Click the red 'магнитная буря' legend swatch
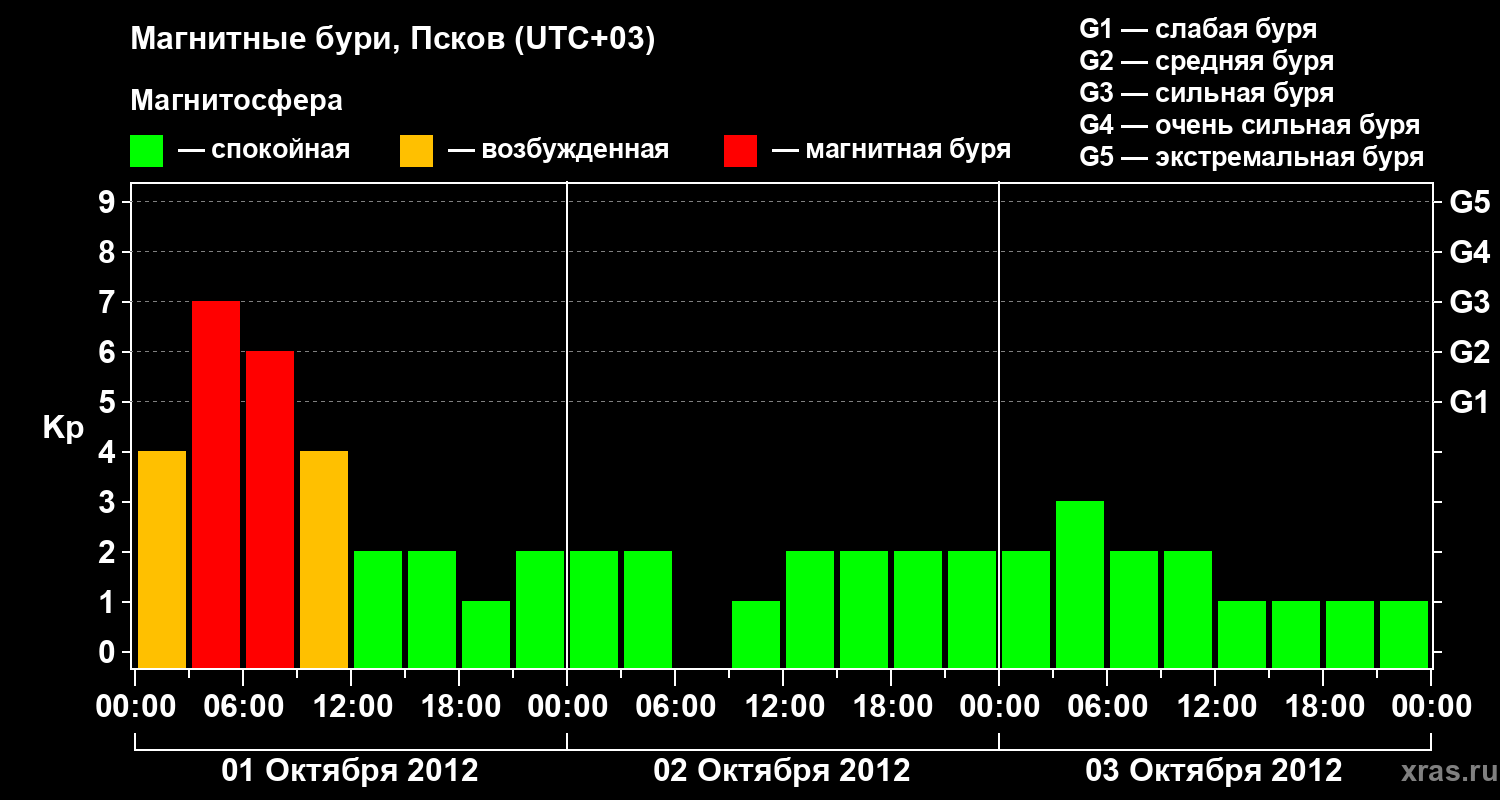1500x800 pixels. coord(740,150)
